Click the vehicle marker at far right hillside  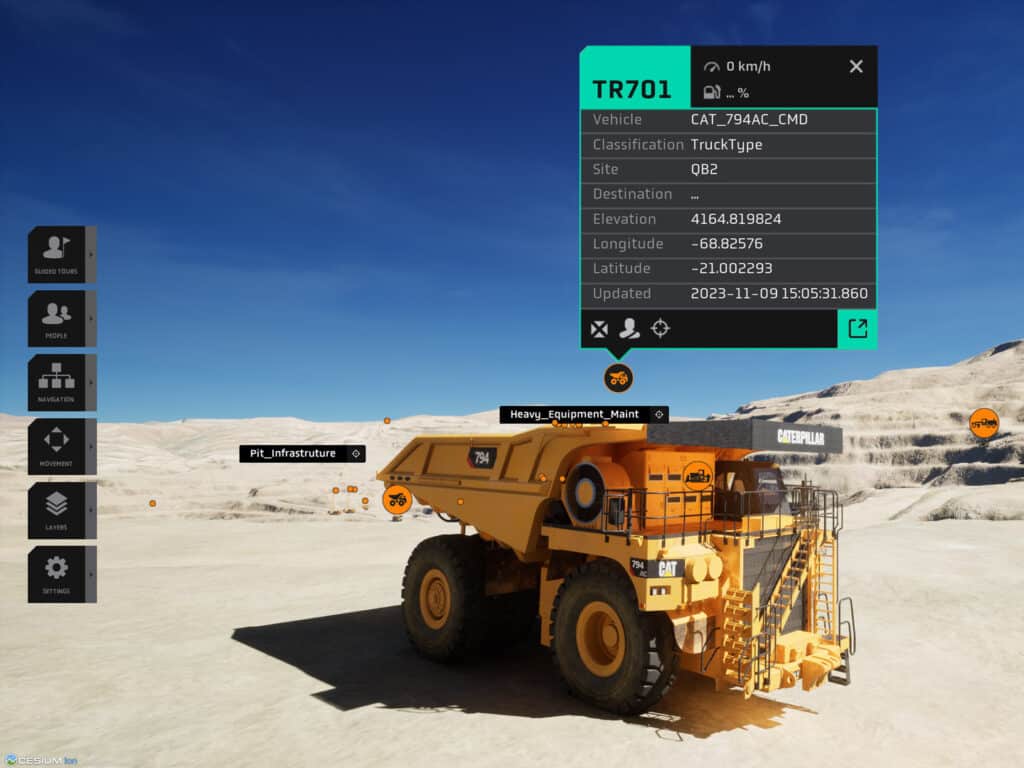click(x=984, y=423)
